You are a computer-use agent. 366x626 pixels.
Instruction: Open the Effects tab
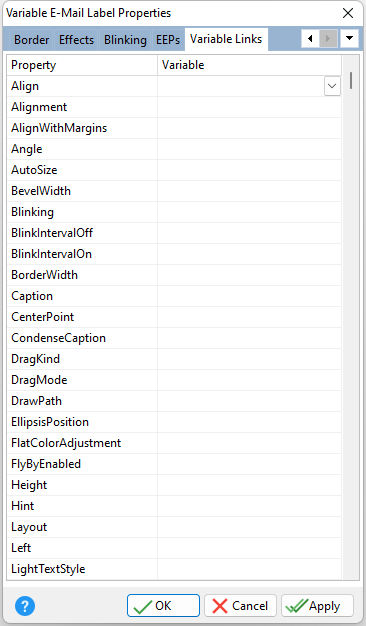76,40
